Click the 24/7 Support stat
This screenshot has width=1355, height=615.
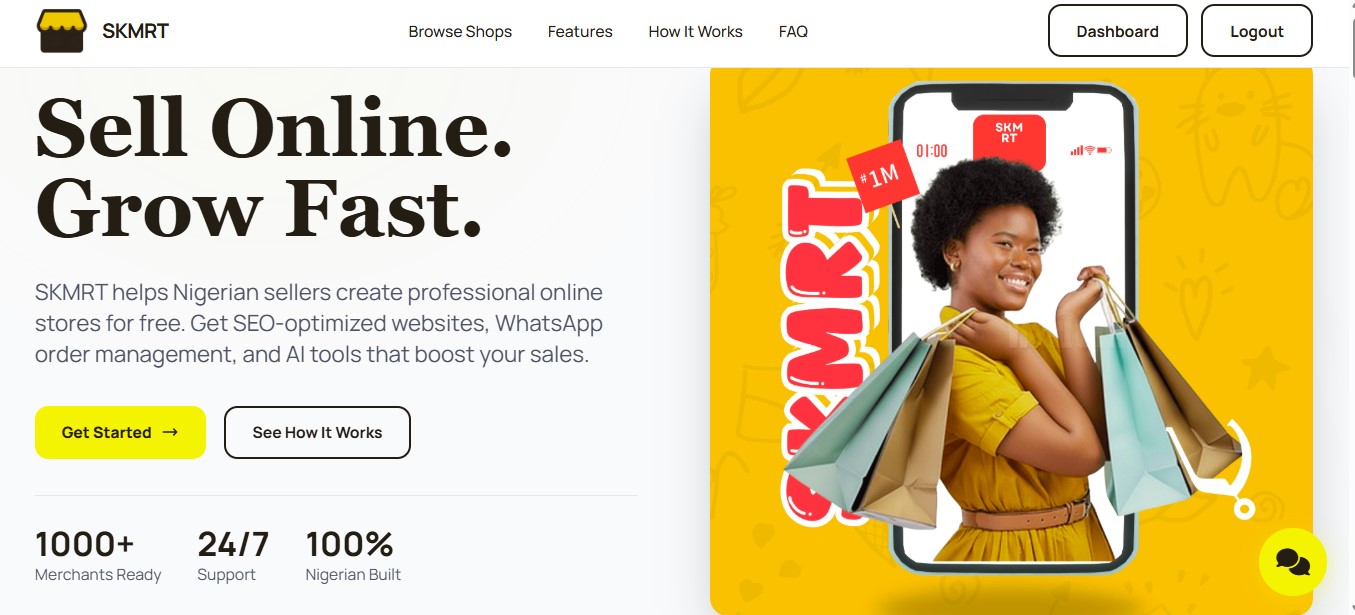click(x=233, y=556)
